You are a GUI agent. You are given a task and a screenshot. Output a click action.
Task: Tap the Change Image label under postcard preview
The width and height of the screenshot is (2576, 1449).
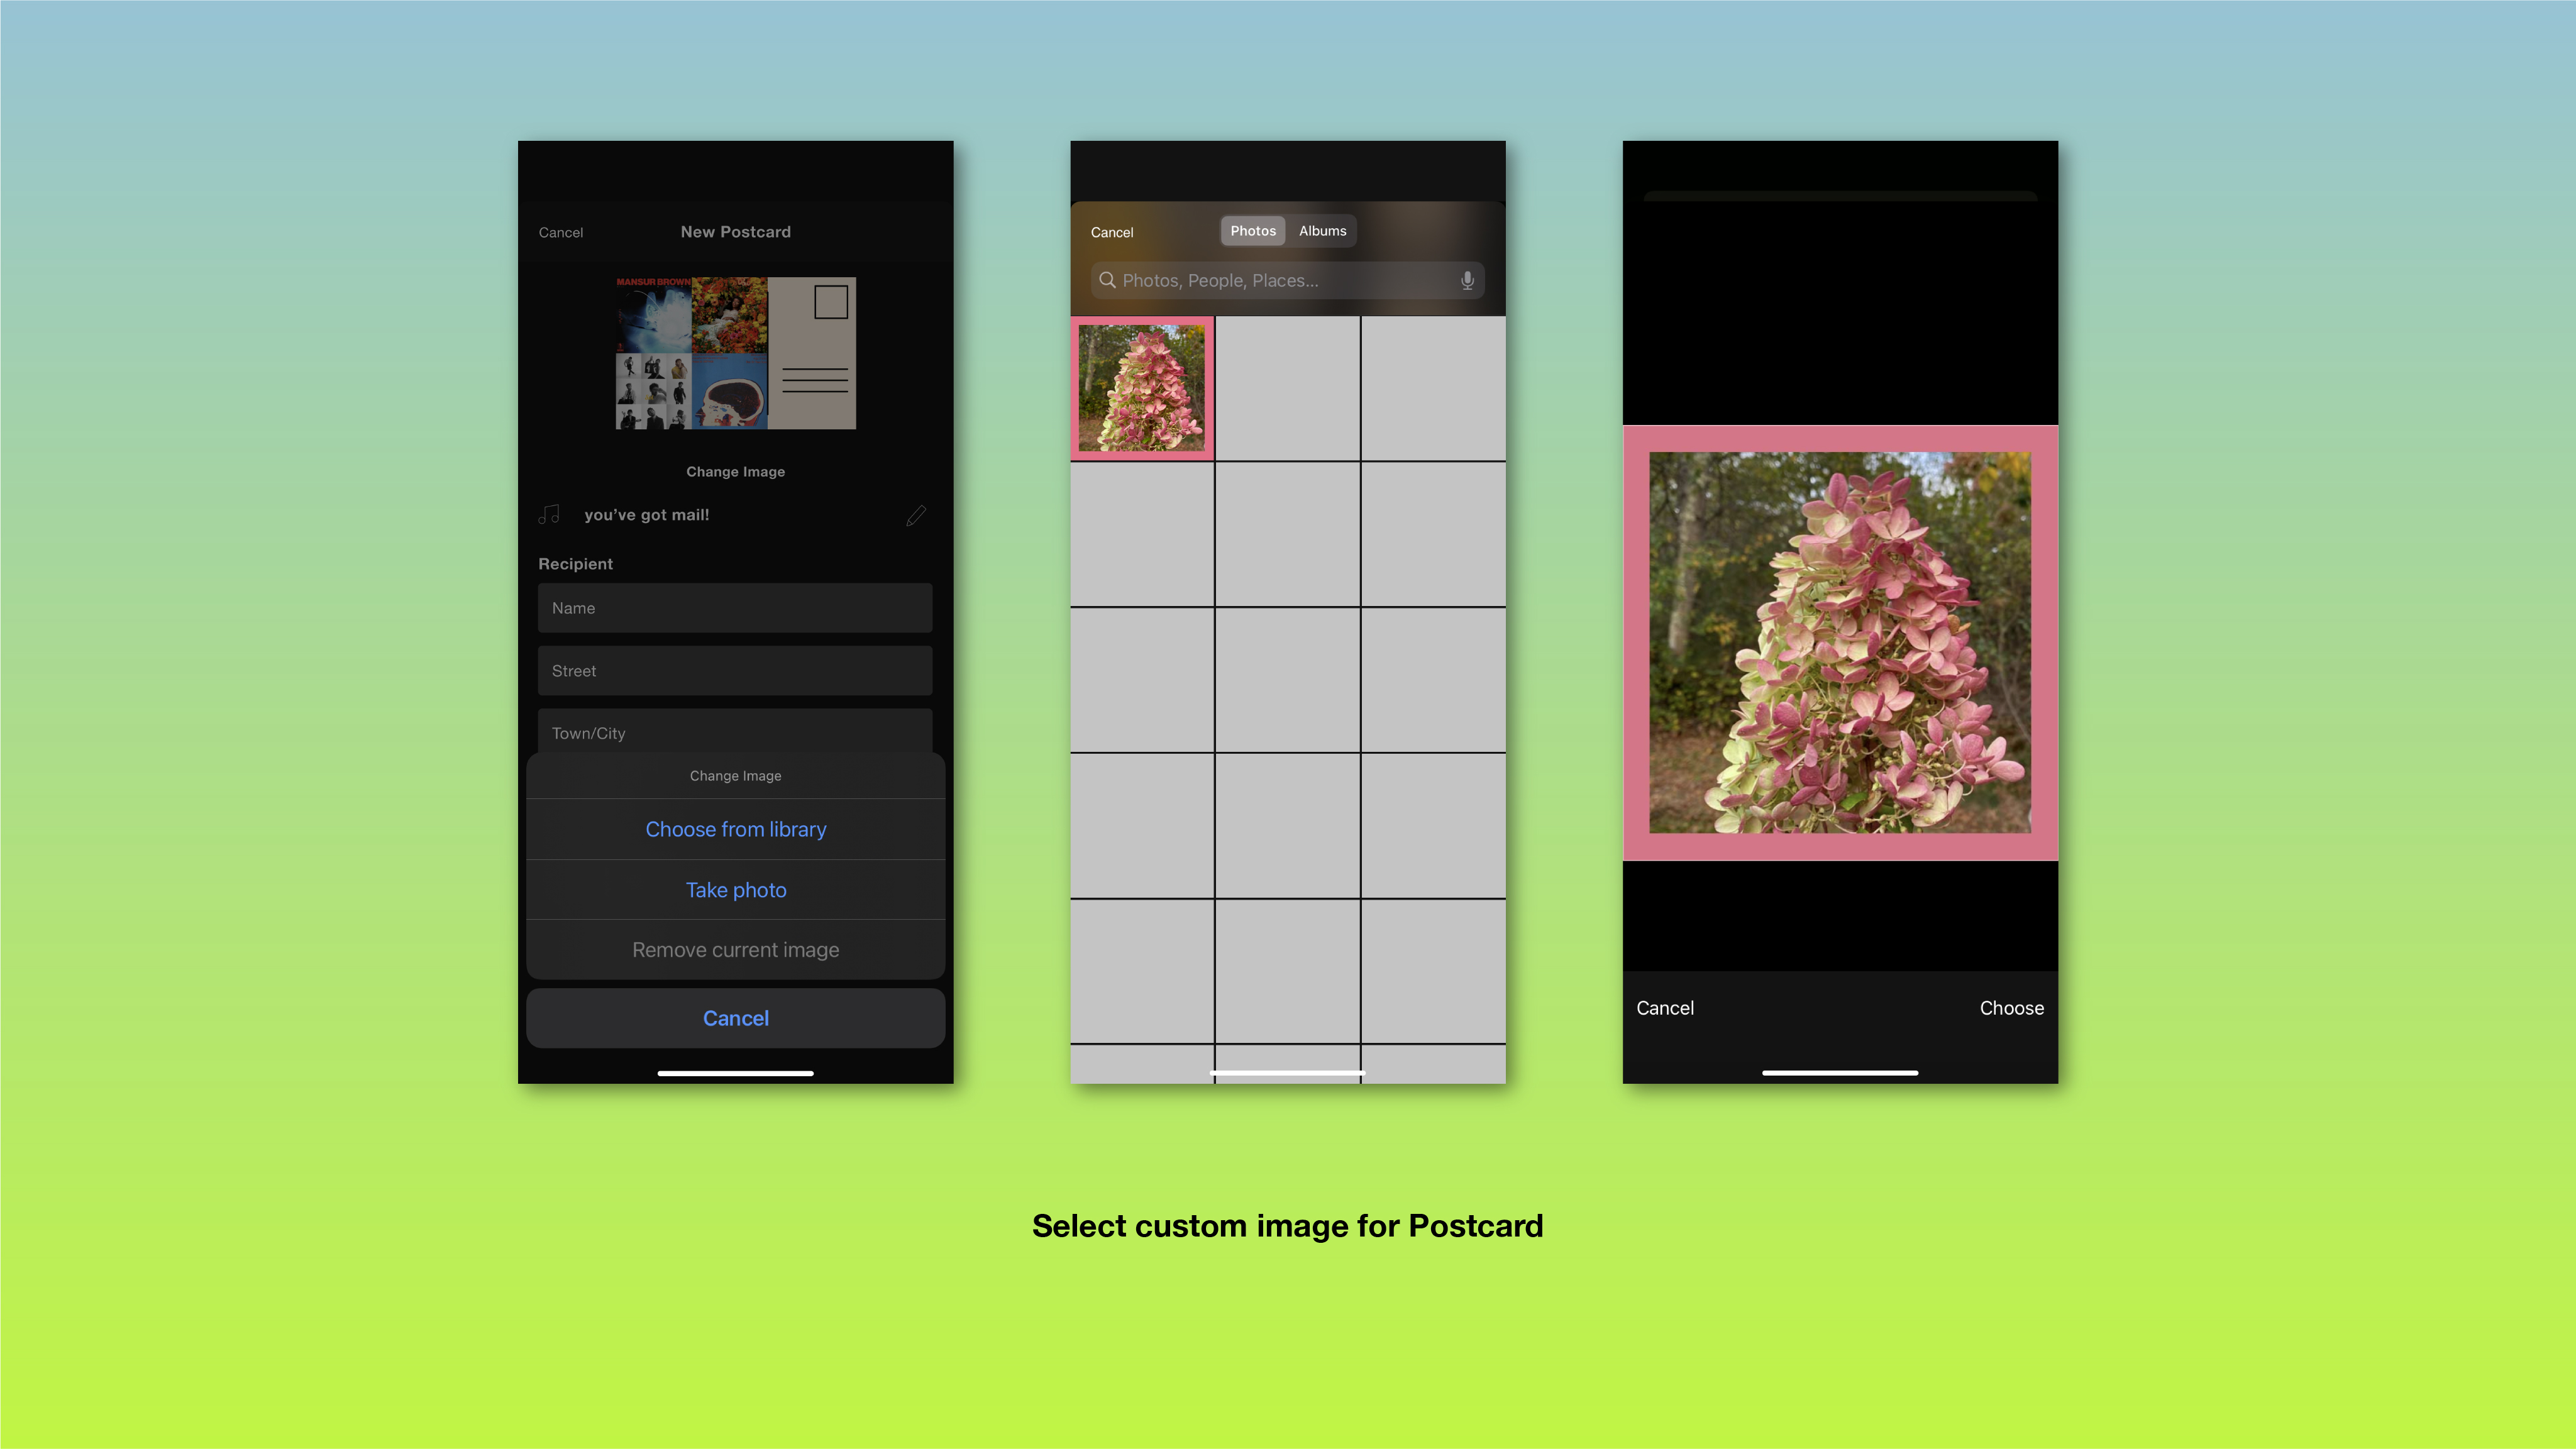(x=735, y=471)
